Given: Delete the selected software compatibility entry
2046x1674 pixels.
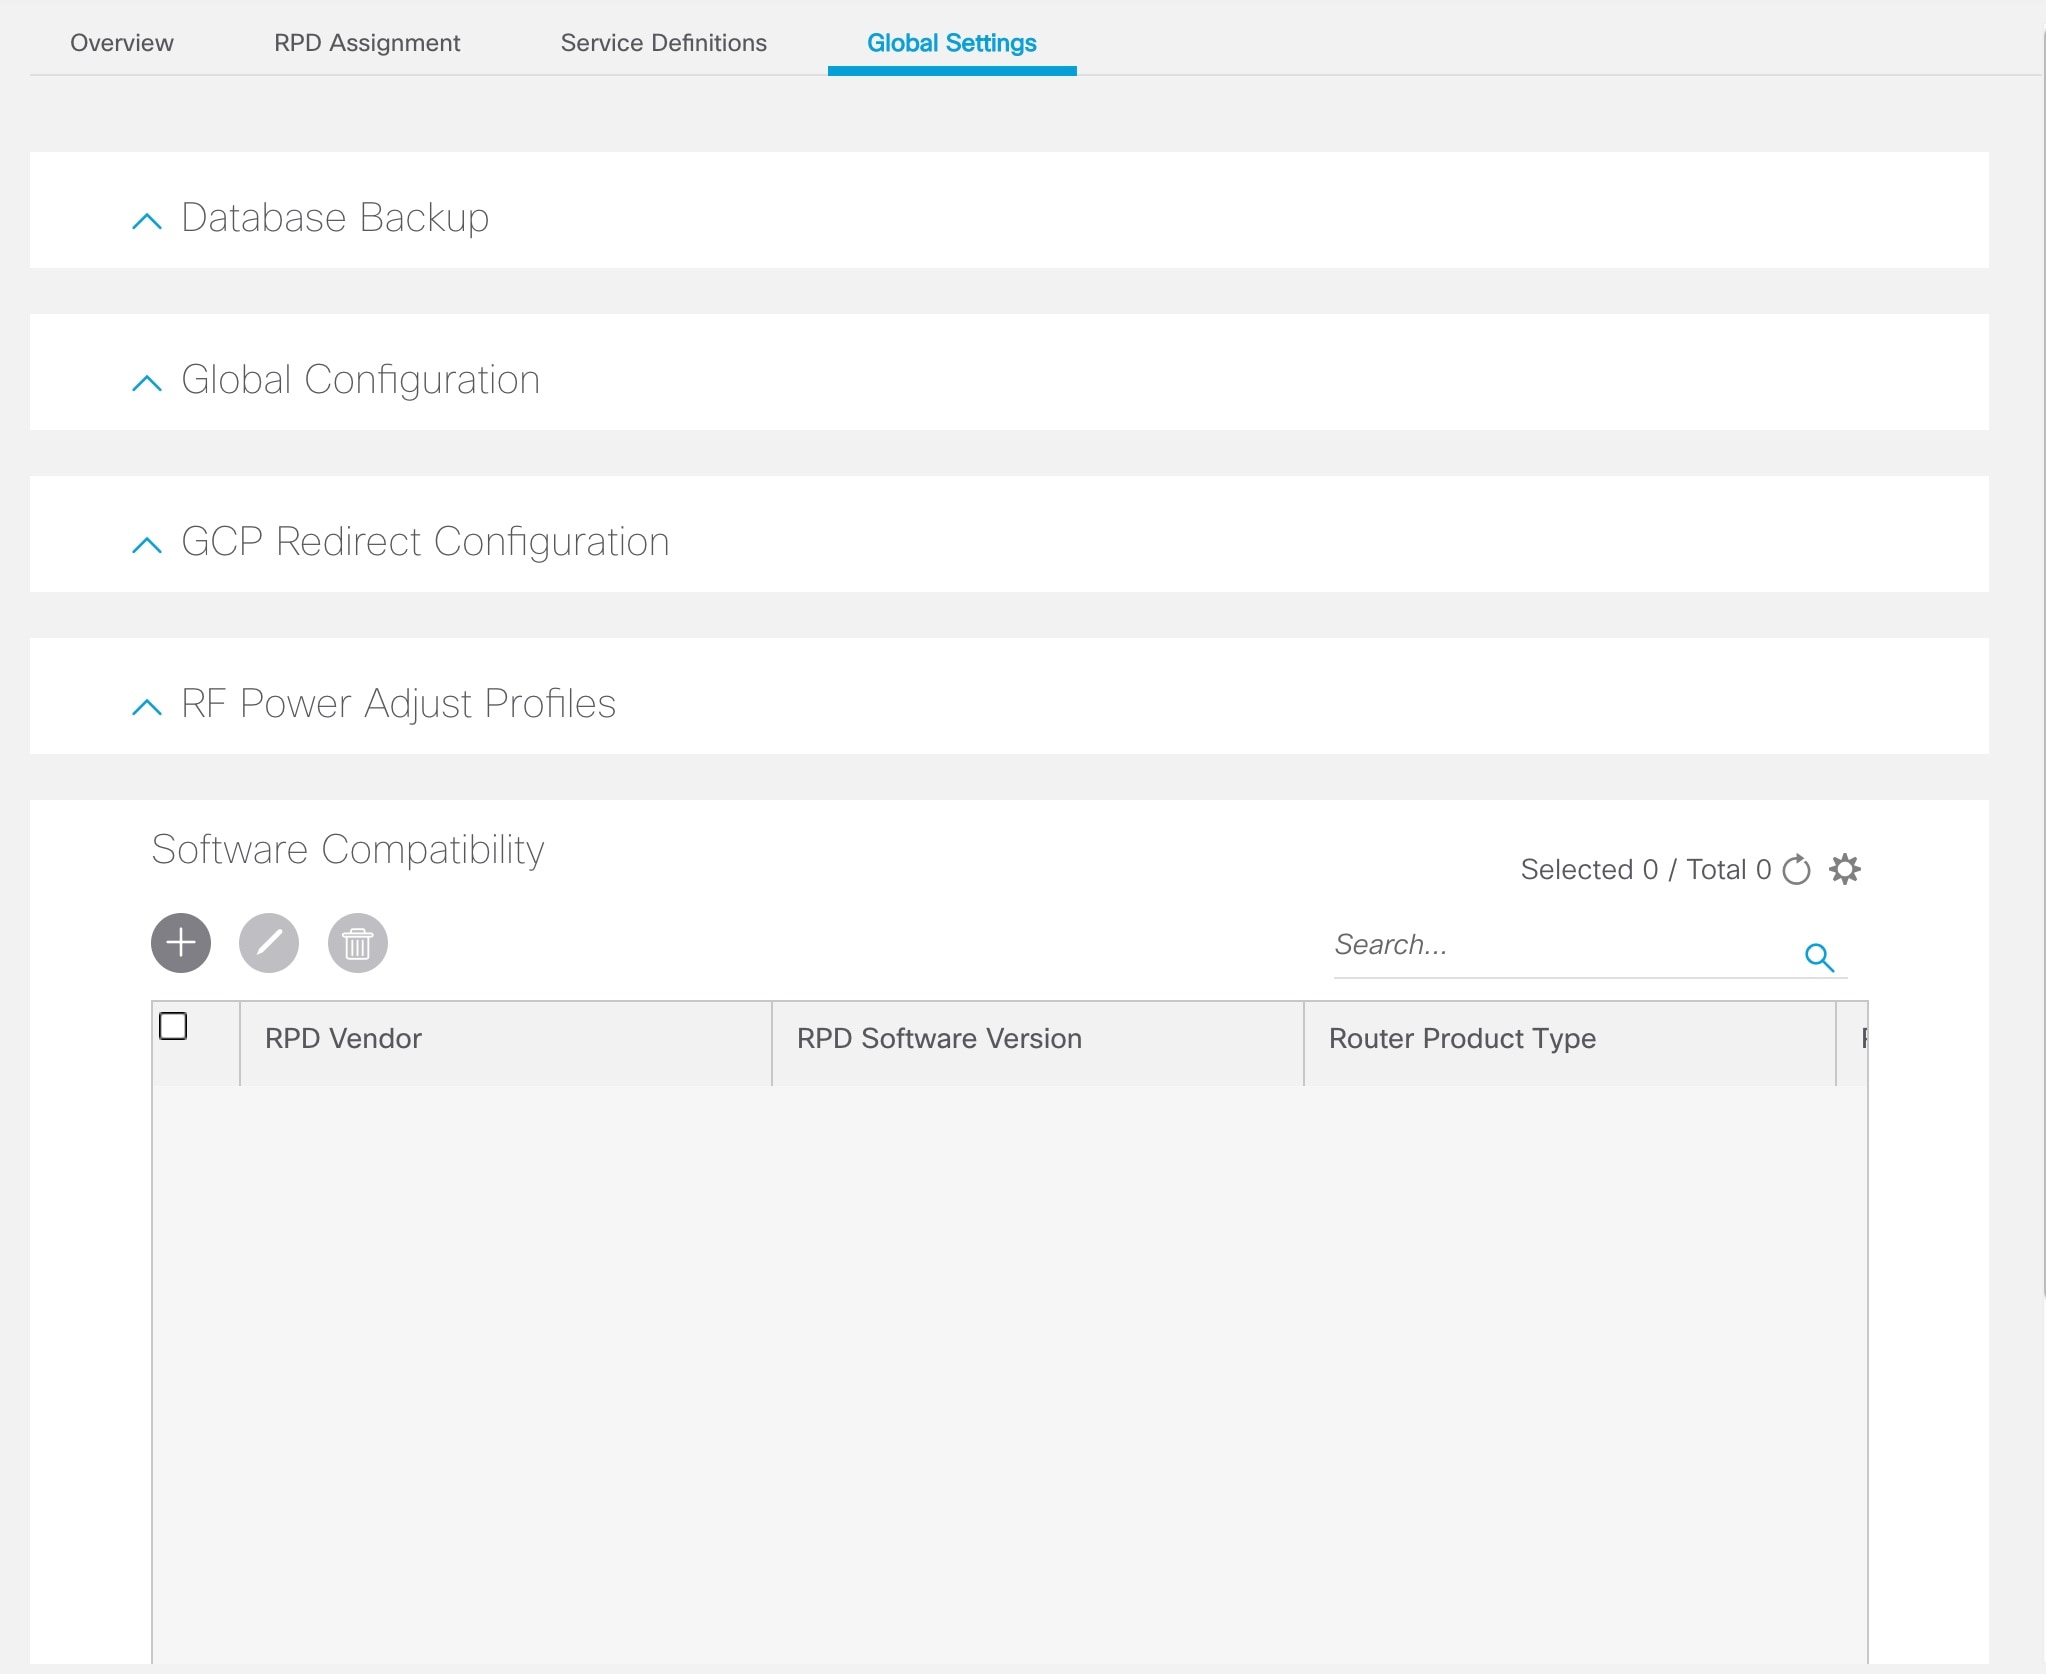Looking at the screenshot, I should click(356, 942).
